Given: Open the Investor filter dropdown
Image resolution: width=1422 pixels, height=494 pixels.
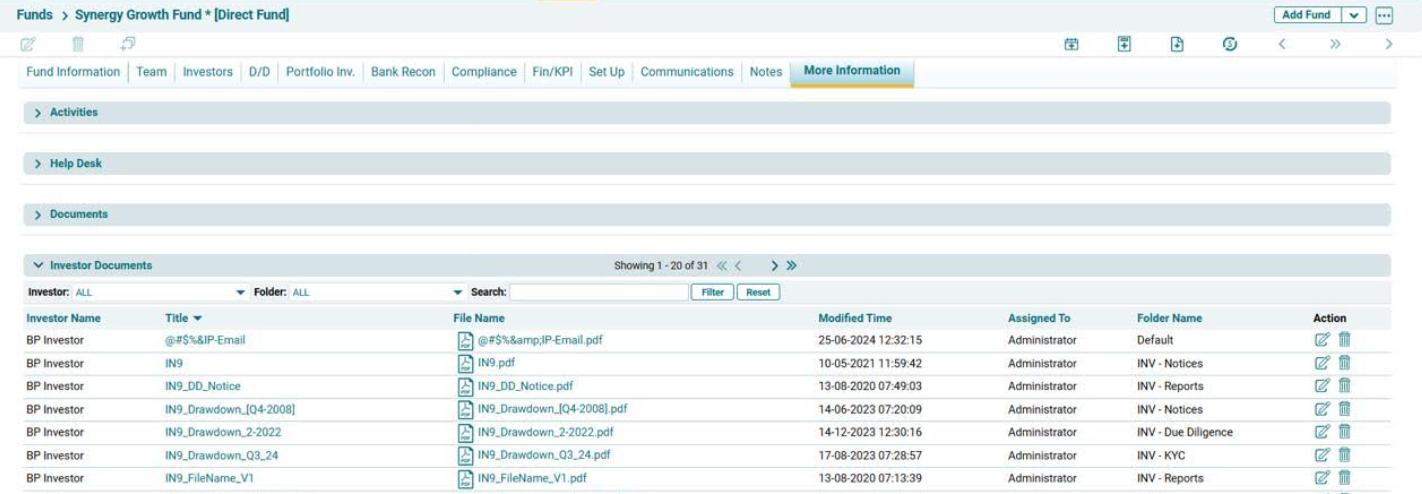Looking at the screenshot, I should pyautogui.click(x=240, y=293).
